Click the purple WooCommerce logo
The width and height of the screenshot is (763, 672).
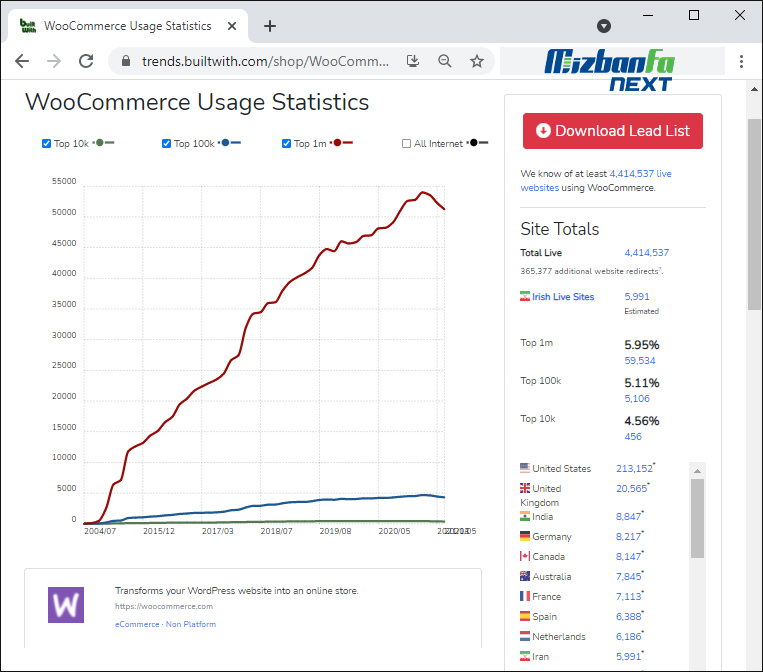point(66,605)
